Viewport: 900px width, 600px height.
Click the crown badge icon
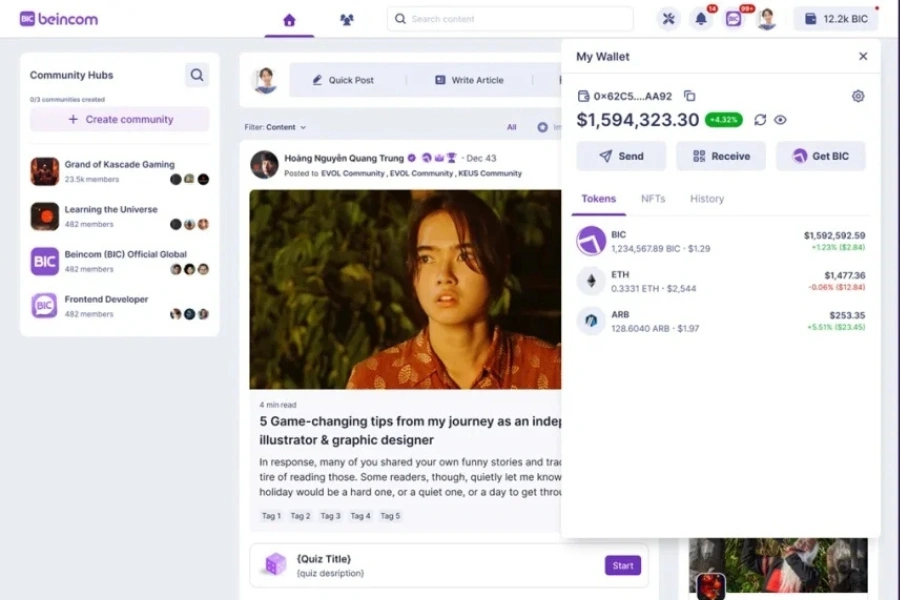439,158
